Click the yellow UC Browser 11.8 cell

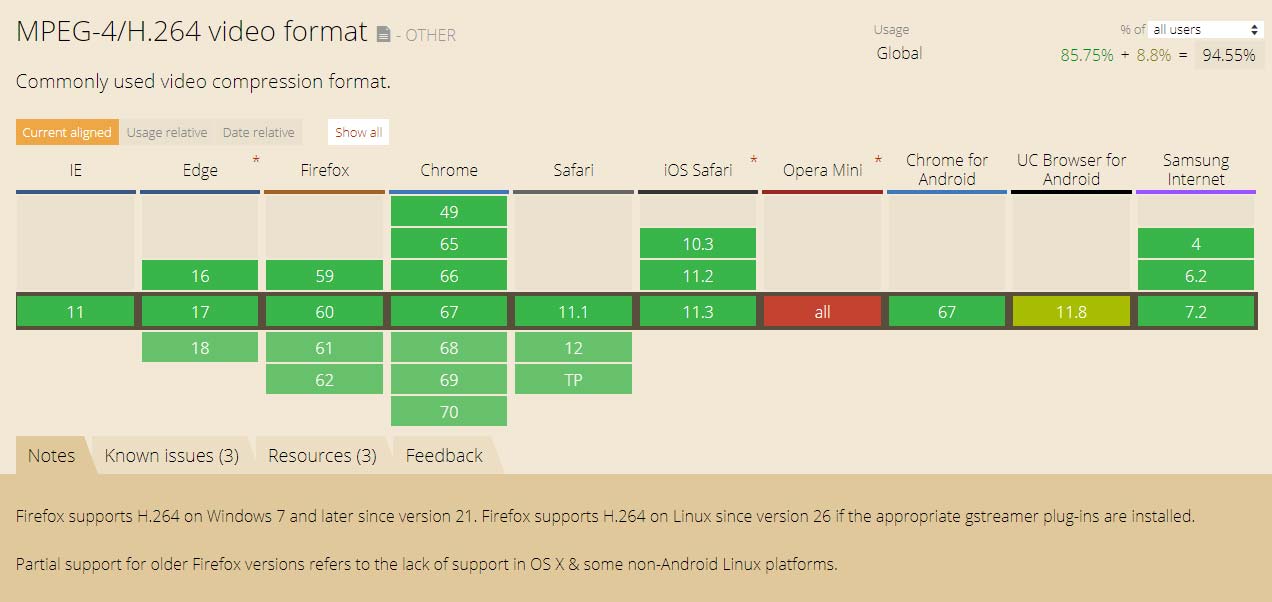1071,312
